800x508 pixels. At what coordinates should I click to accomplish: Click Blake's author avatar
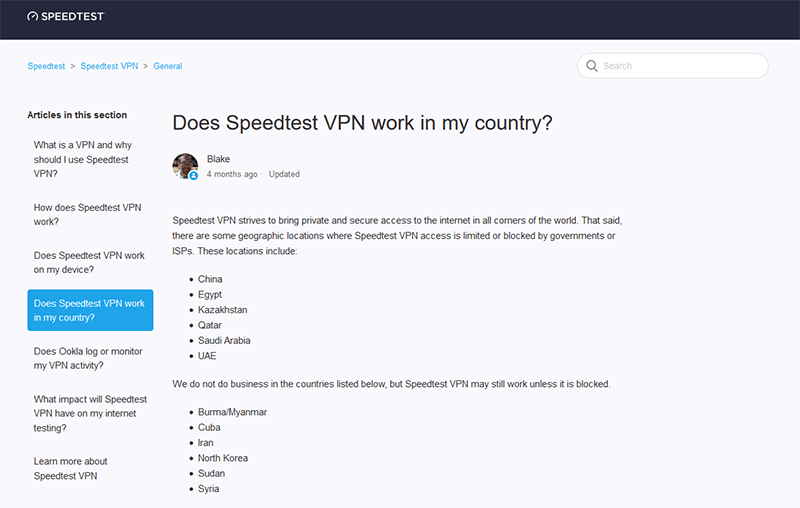(185, 166)
